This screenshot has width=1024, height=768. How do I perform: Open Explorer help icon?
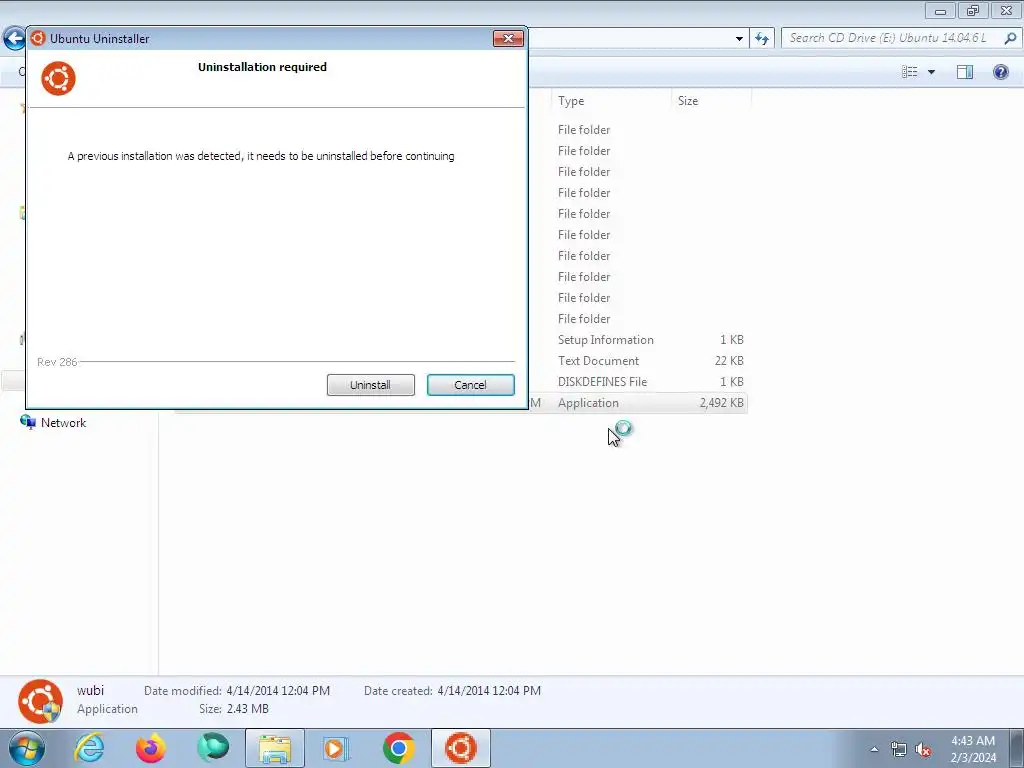tap(1000, 72)
